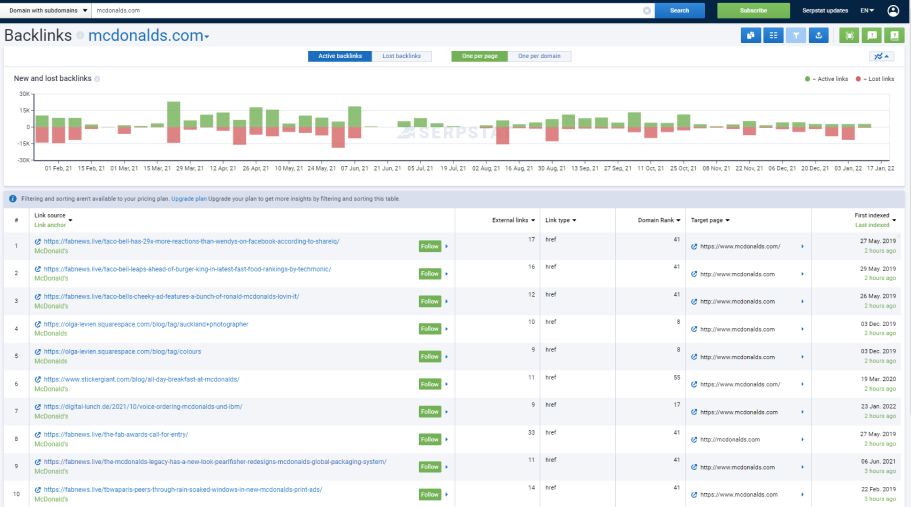The width and height of the screenshot is (911, 507).
Task: Open Domain with subdomains dropdown
Action: pyautogui.click(x=48, y=10)
